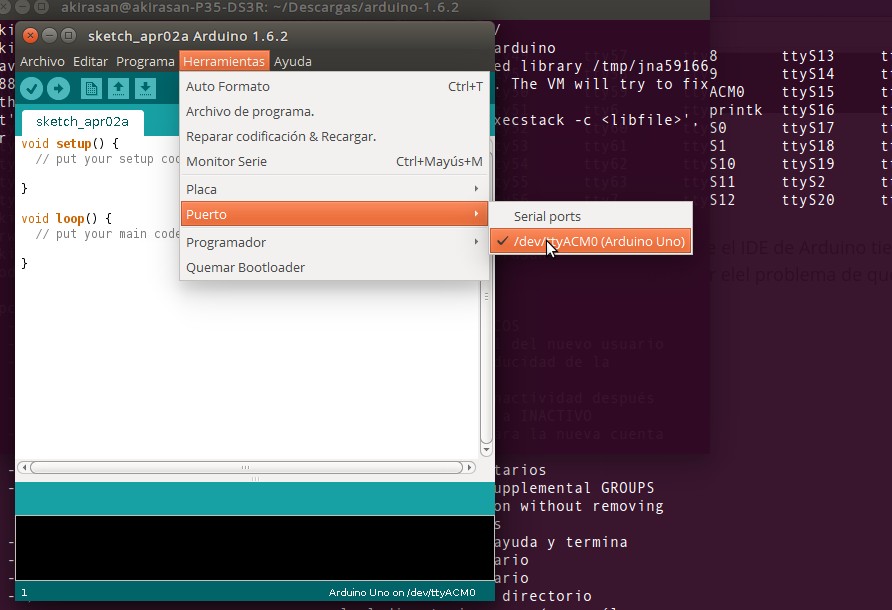Maximize the Arduino sketch window
Viewport: 892px width, 610px height.
(68, 36)
